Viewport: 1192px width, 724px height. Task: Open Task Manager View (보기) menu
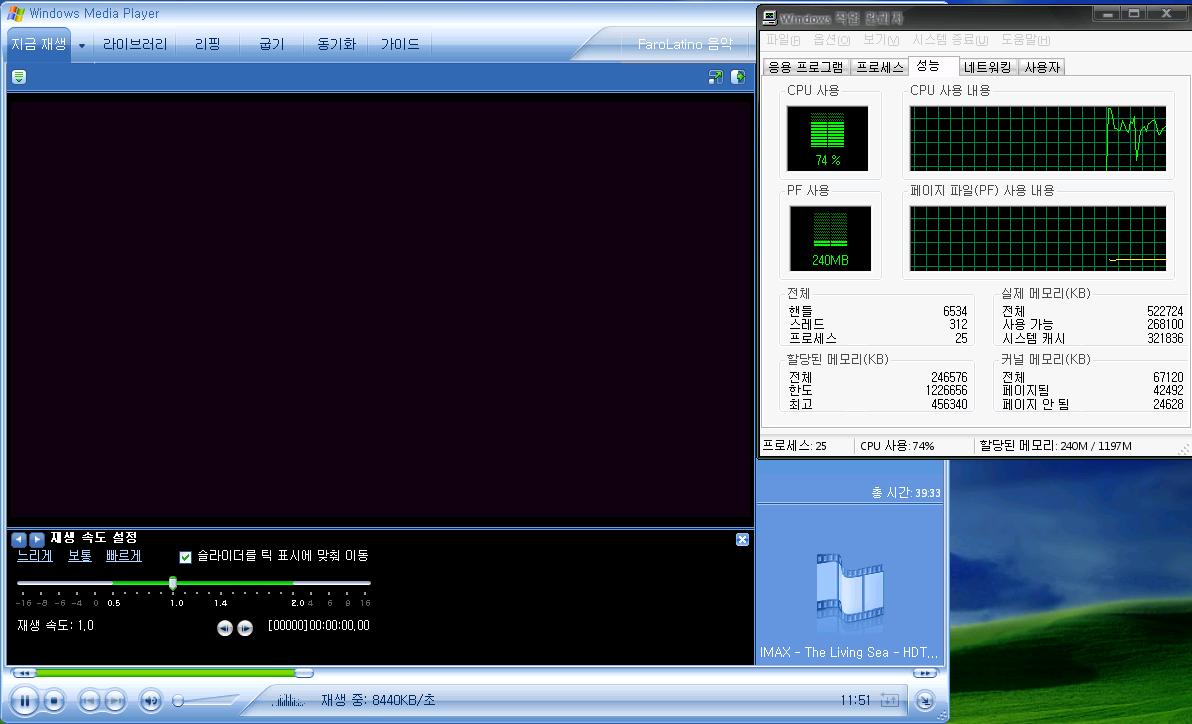click(x=881, y=40)
